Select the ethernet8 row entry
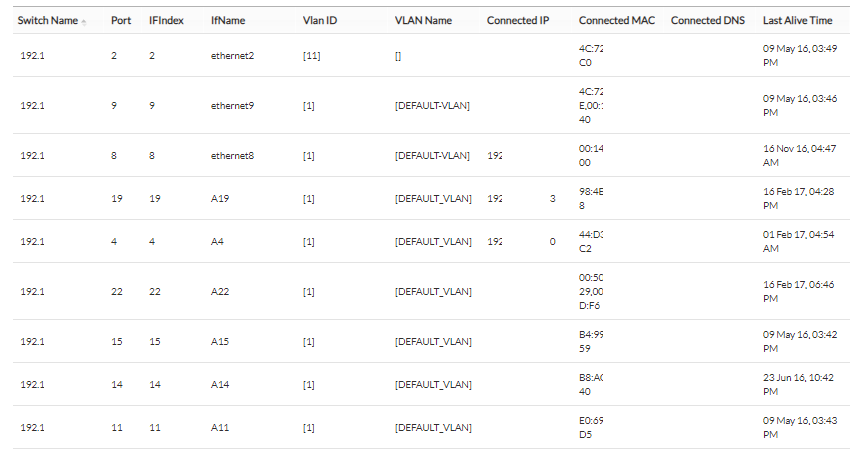 [232, 156]
